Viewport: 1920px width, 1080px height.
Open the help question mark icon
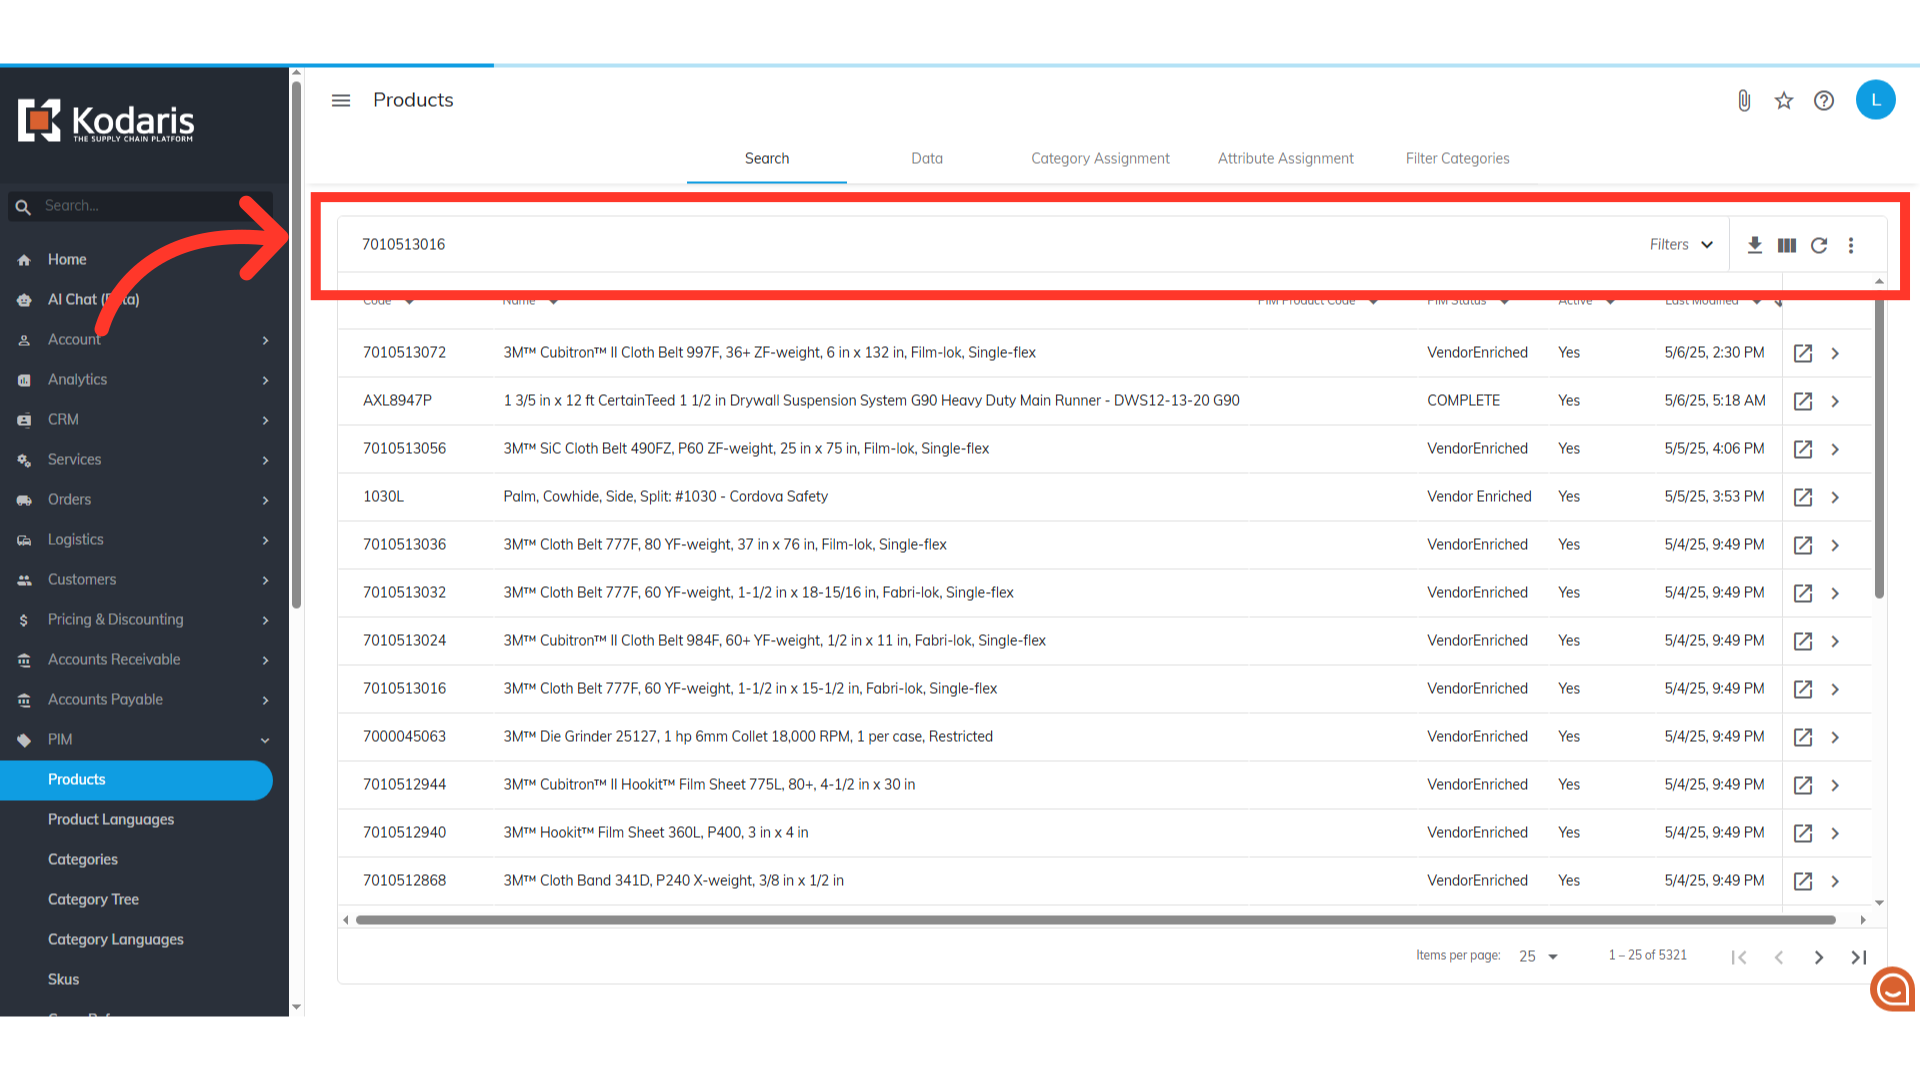click(x=1824, y=100)
